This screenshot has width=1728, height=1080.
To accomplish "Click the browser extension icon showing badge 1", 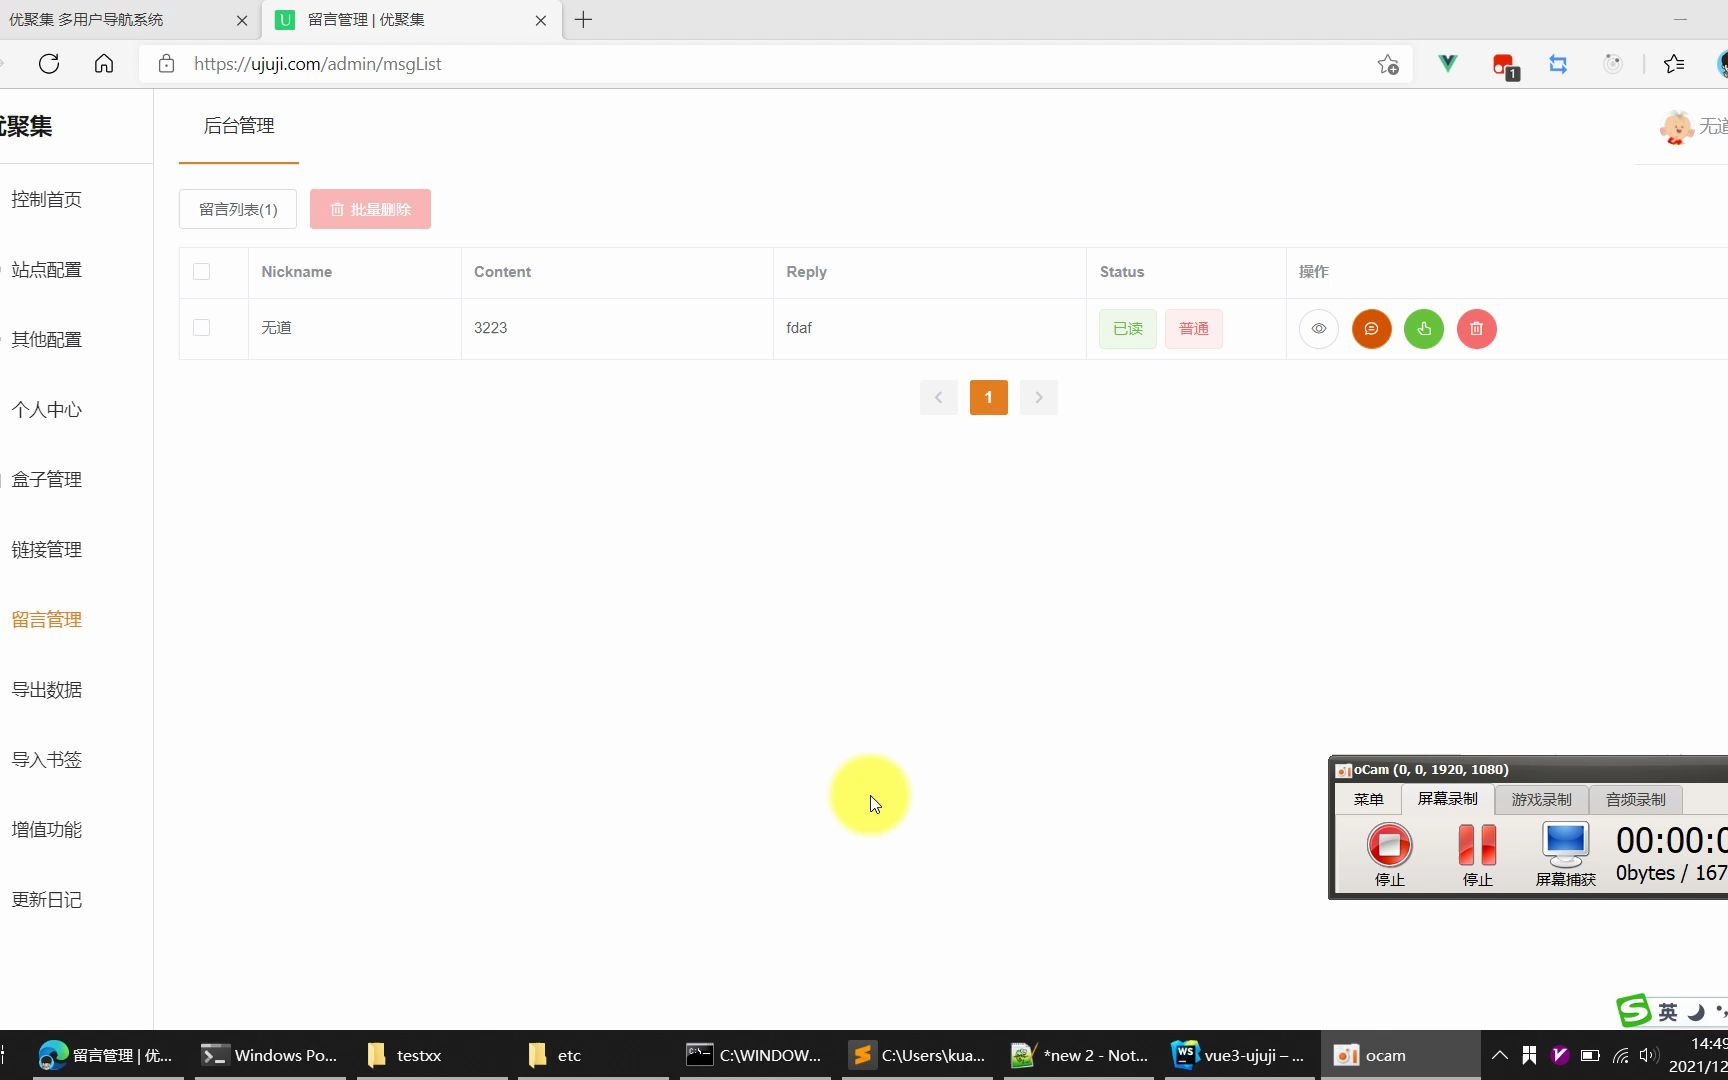I will coord(1502,63).
